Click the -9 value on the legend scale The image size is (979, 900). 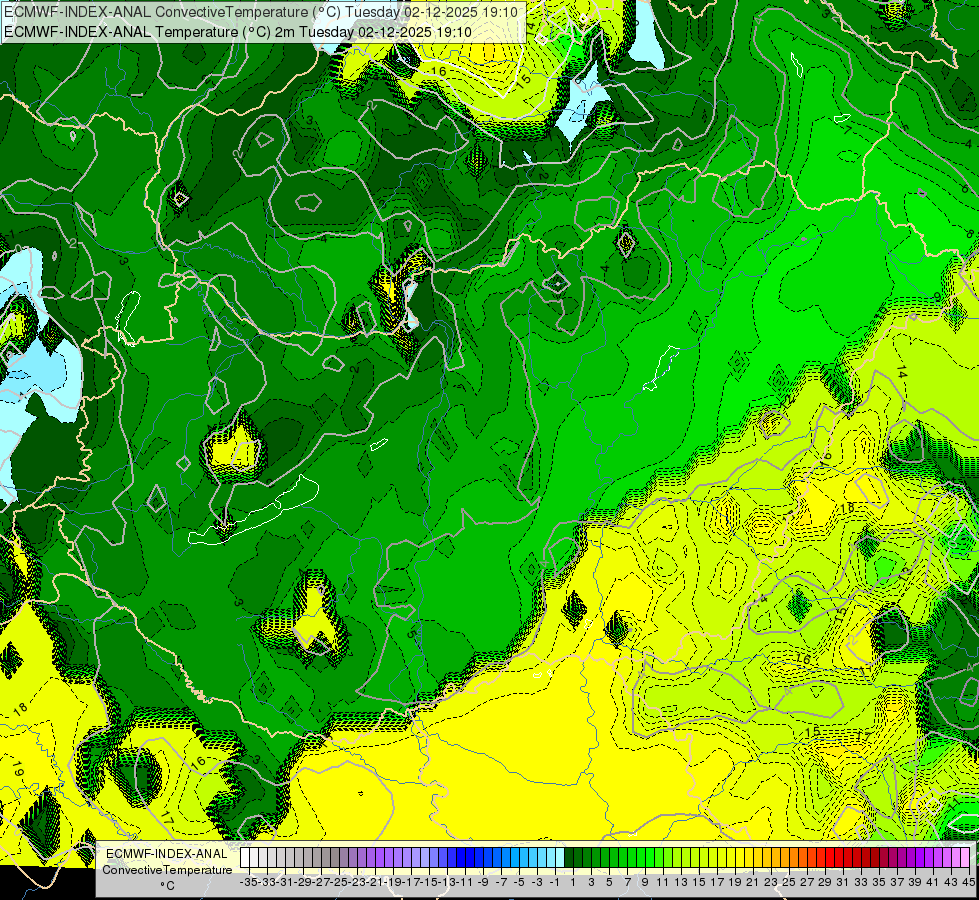pyautogui.click(x=483, y=882)
